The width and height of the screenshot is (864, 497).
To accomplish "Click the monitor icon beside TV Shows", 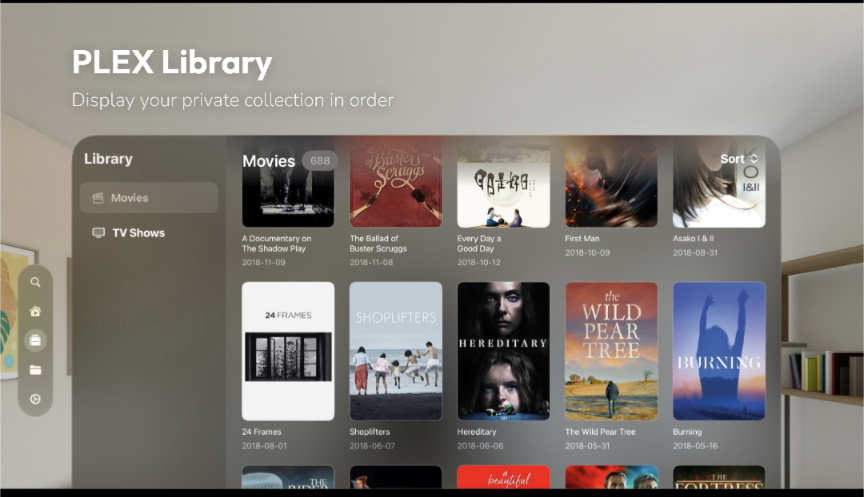I will (99, 233).
